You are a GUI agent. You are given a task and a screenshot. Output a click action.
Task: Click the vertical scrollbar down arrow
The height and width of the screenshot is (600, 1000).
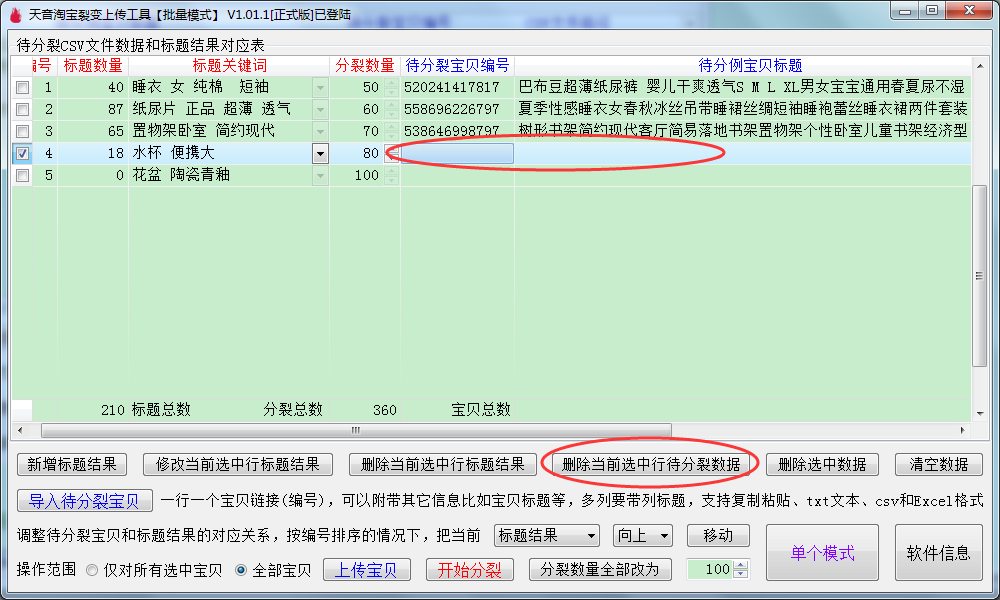tap(980, 414)
